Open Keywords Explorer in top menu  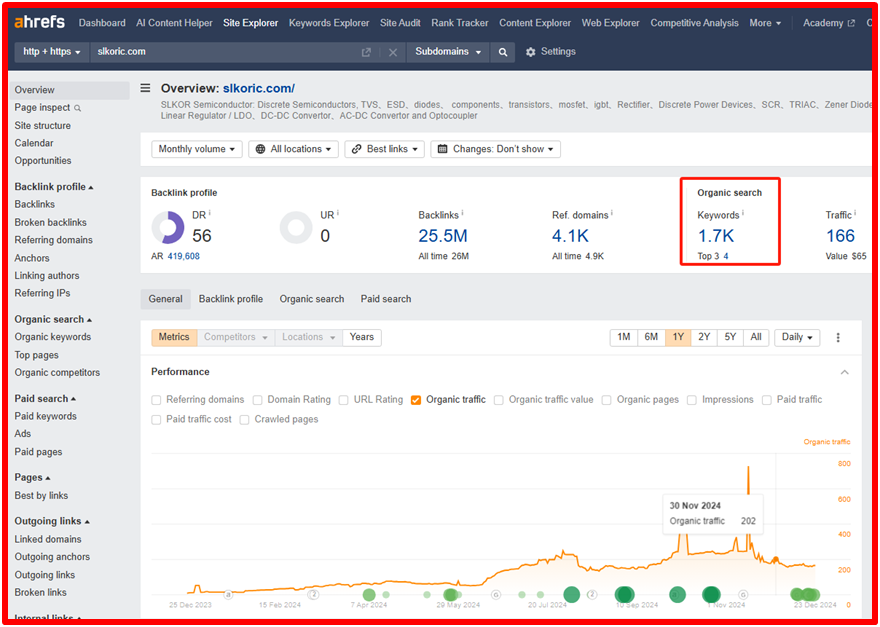click(328, 23)
